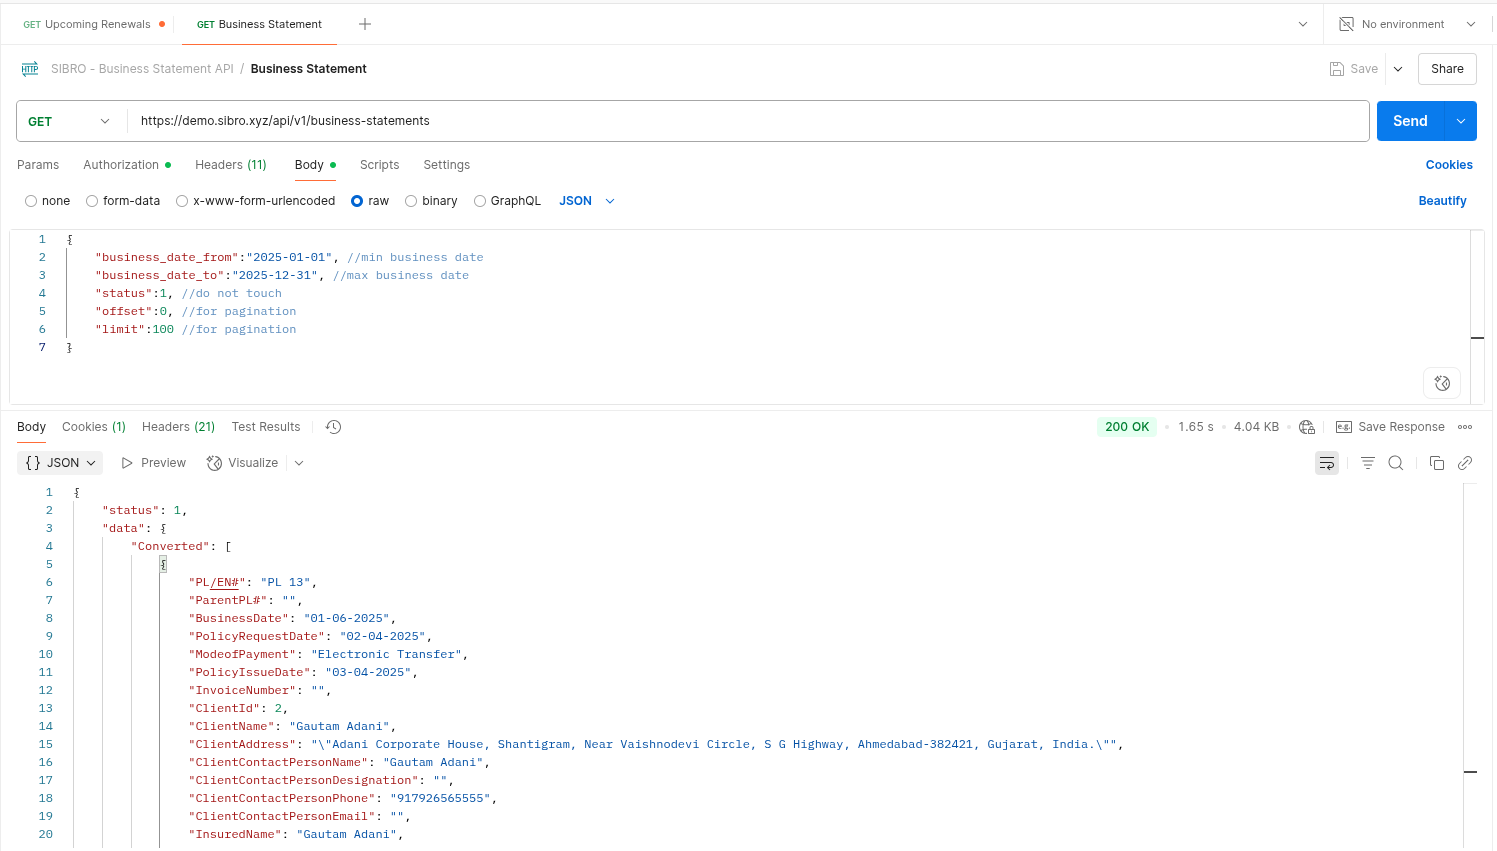The image size is (1497, 851).
Task: Open the three-dot menu beside Save Response
Action: point(1465,427)
